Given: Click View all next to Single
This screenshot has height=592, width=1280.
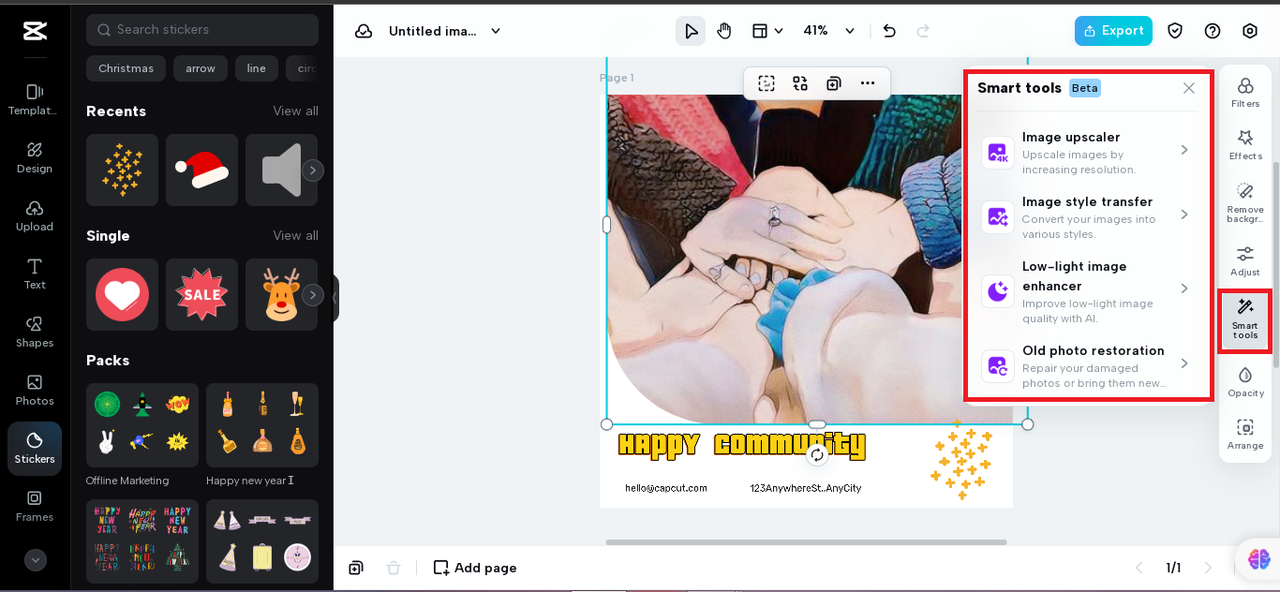Looking at the screenshot, I should (296, 236).
